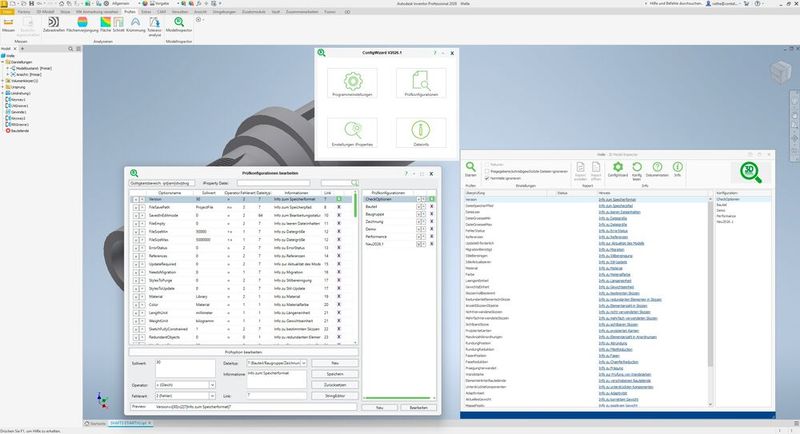Click Report erstellen in Model Inspector

580,171
